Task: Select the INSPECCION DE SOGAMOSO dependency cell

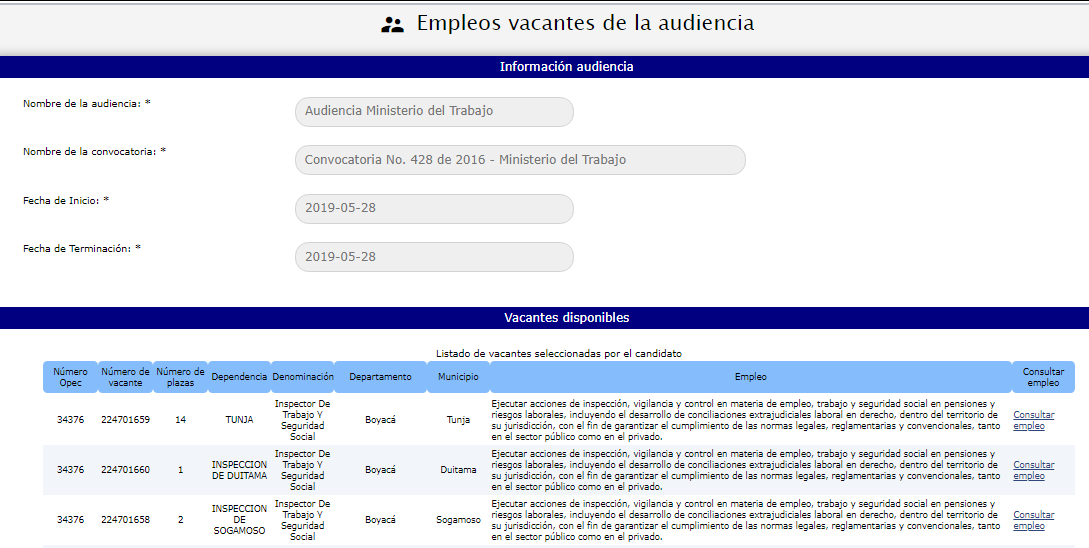Action: [x=239, y=520]
